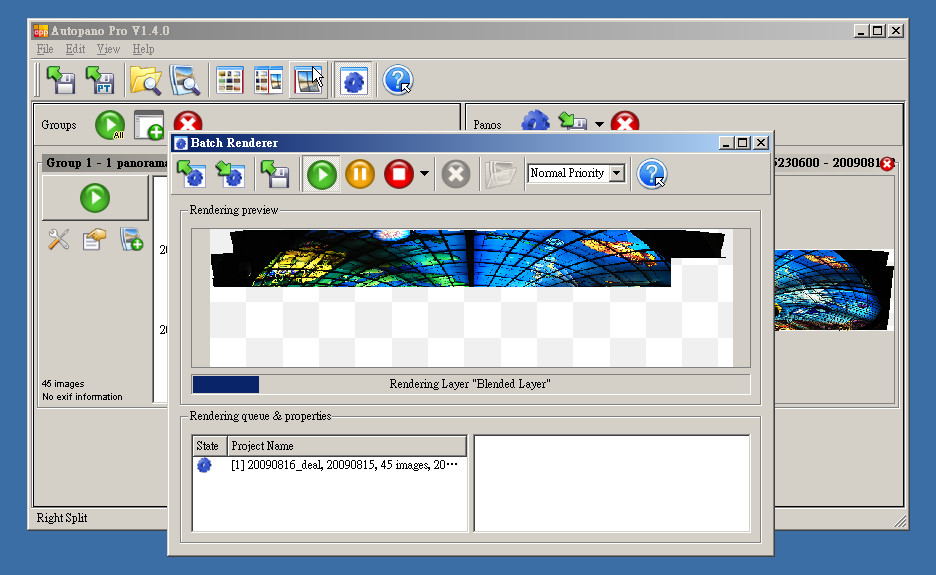
Task: Click the job state gear icon in queue
Action: [204, 465]
